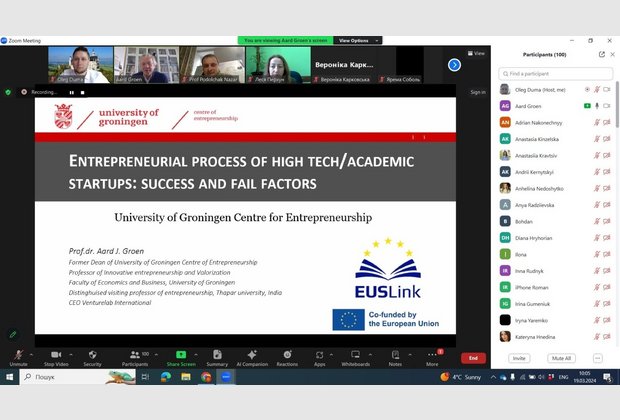The image size is (620, 420).
Task: Click the green encryption shield icon
Action: point(8,92)
